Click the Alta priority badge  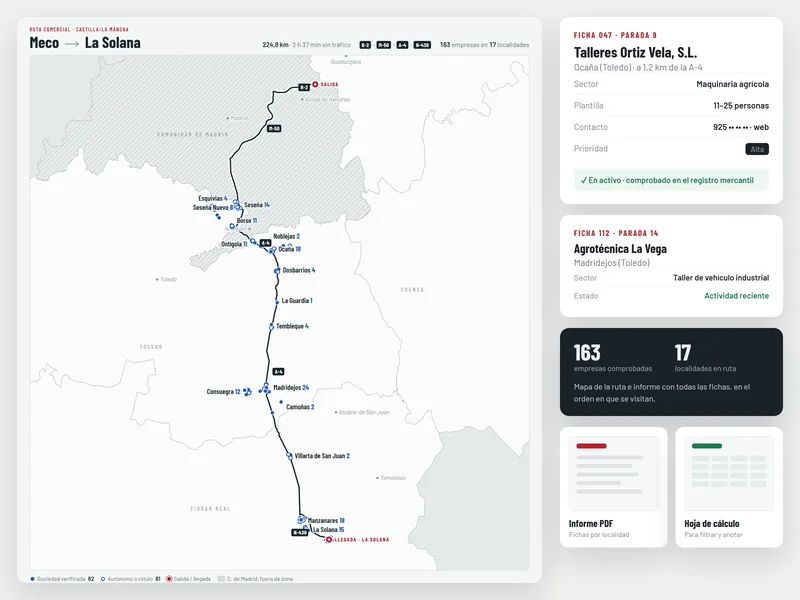[757, 149]
